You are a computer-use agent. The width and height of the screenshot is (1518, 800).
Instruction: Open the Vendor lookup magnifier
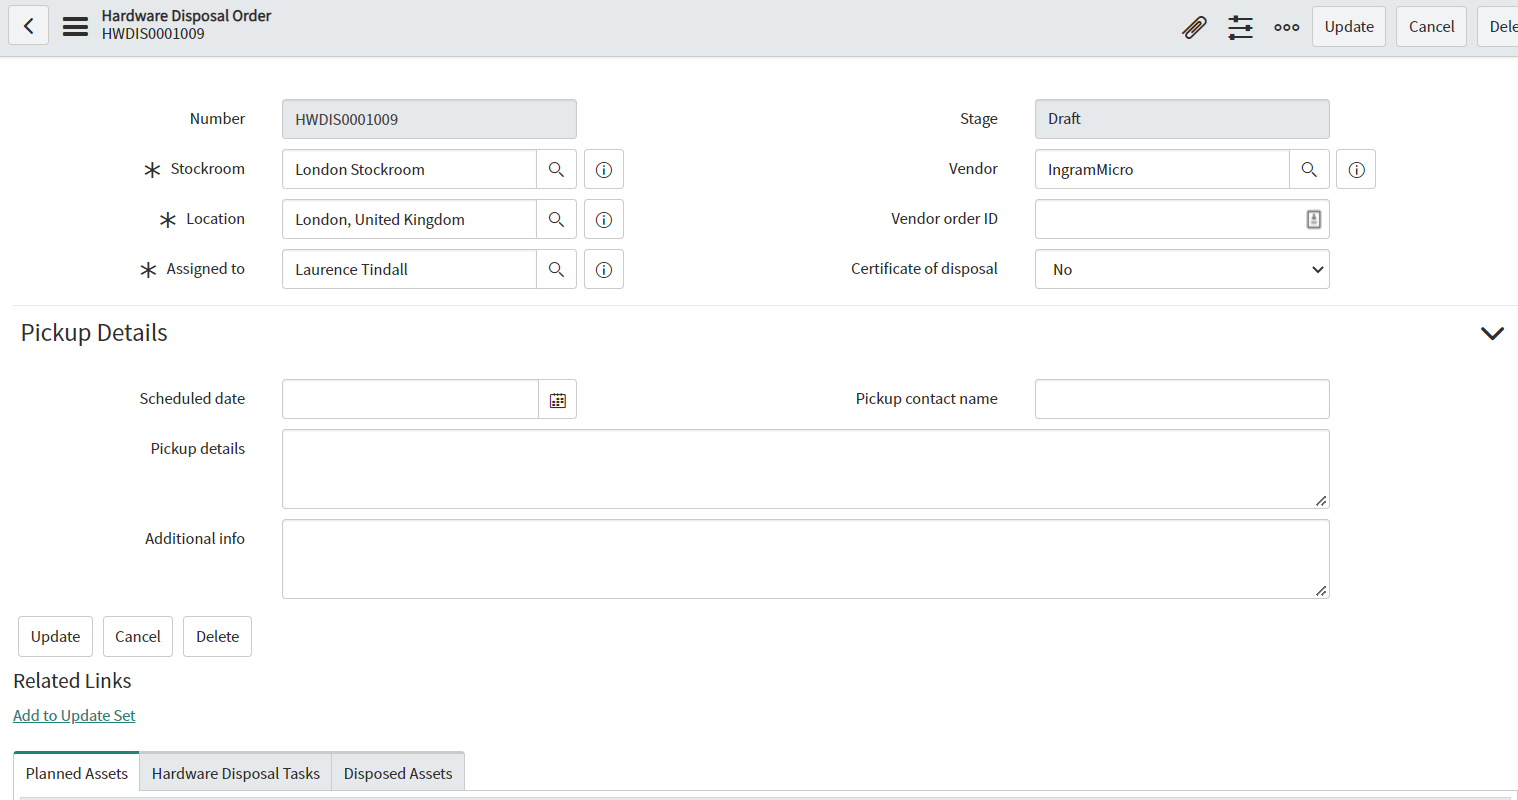point(1309,169)
